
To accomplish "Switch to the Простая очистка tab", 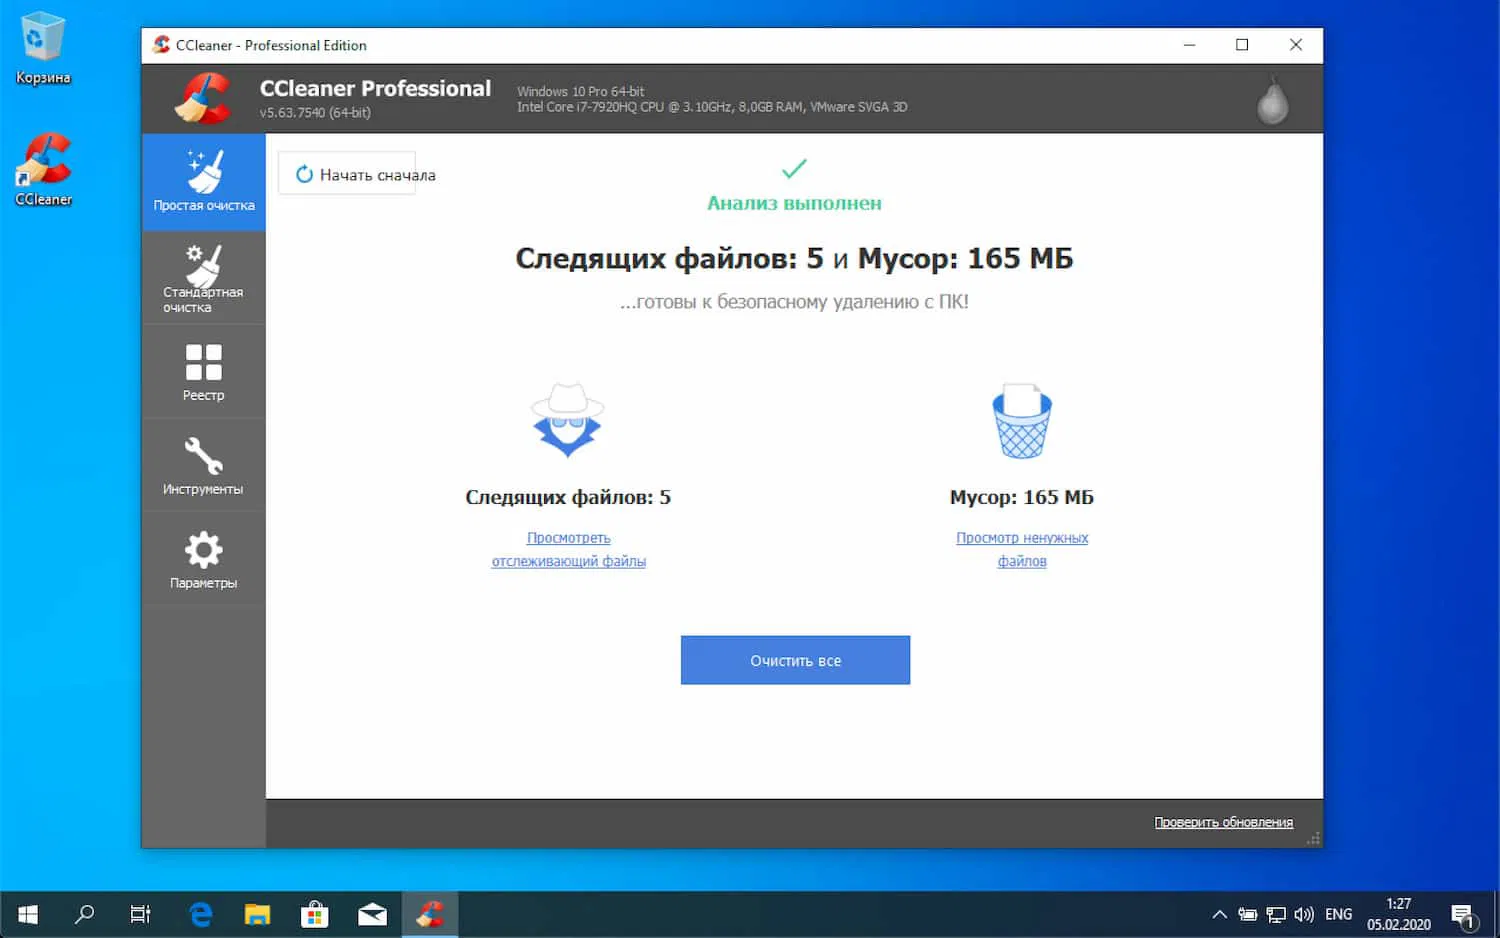I will pyautogui.click(x=203, y=182).
